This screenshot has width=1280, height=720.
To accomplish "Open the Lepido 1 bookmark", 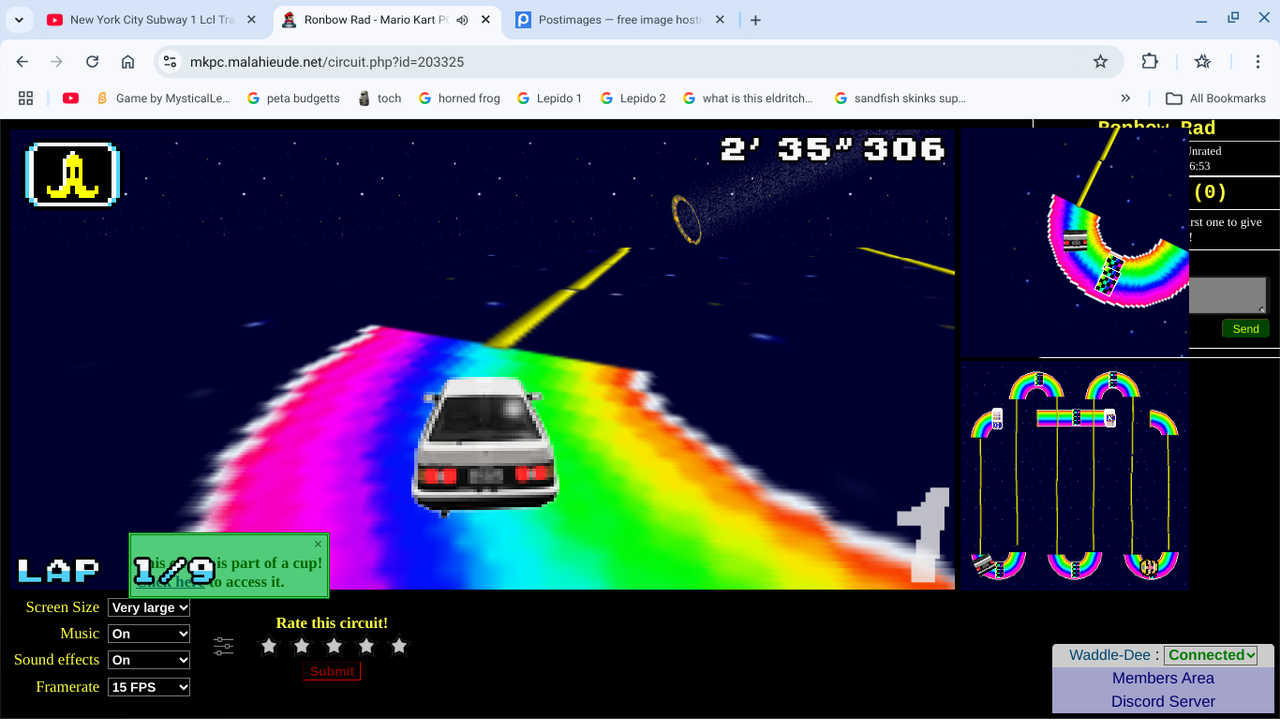I will pos(549,98).
